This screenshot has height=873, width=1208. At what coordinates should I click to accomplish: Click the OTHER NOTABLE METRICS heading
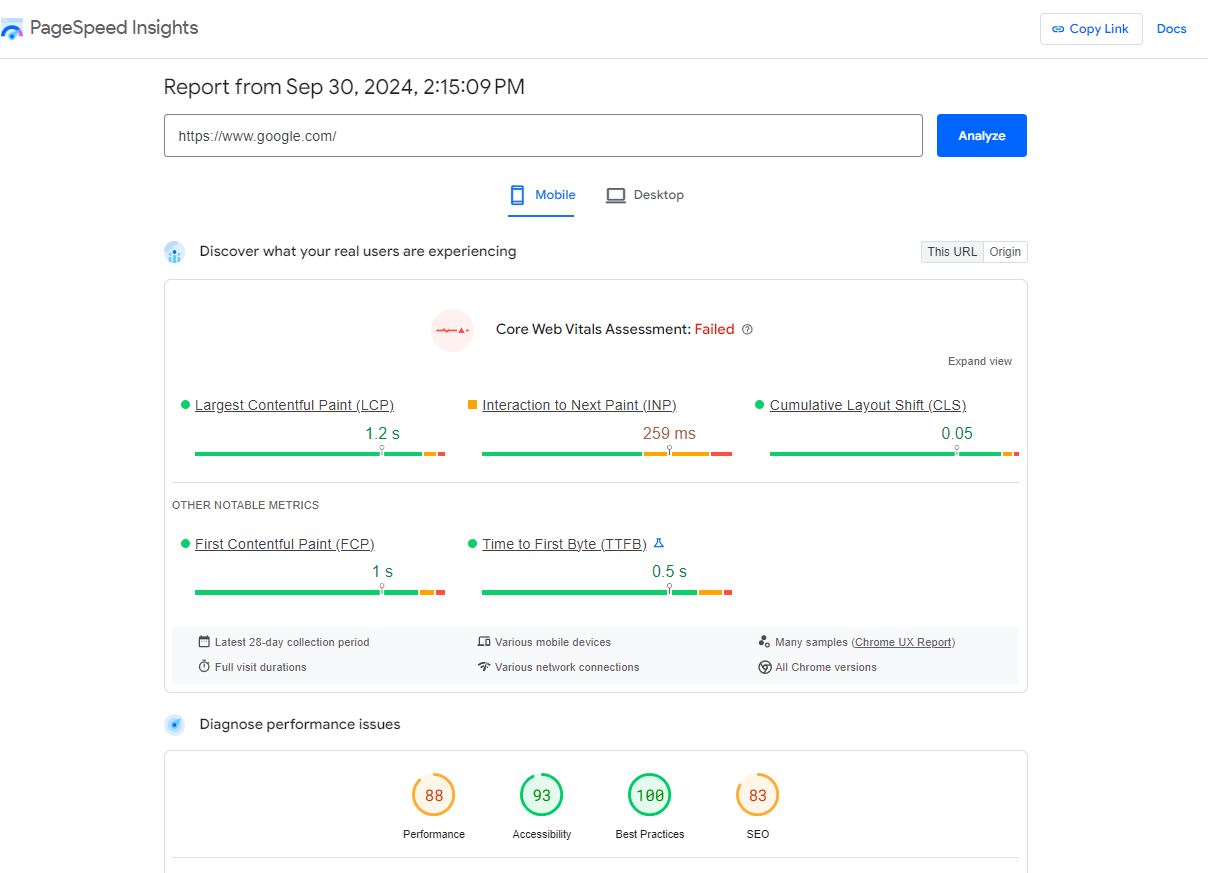click(x=246, y=506)
